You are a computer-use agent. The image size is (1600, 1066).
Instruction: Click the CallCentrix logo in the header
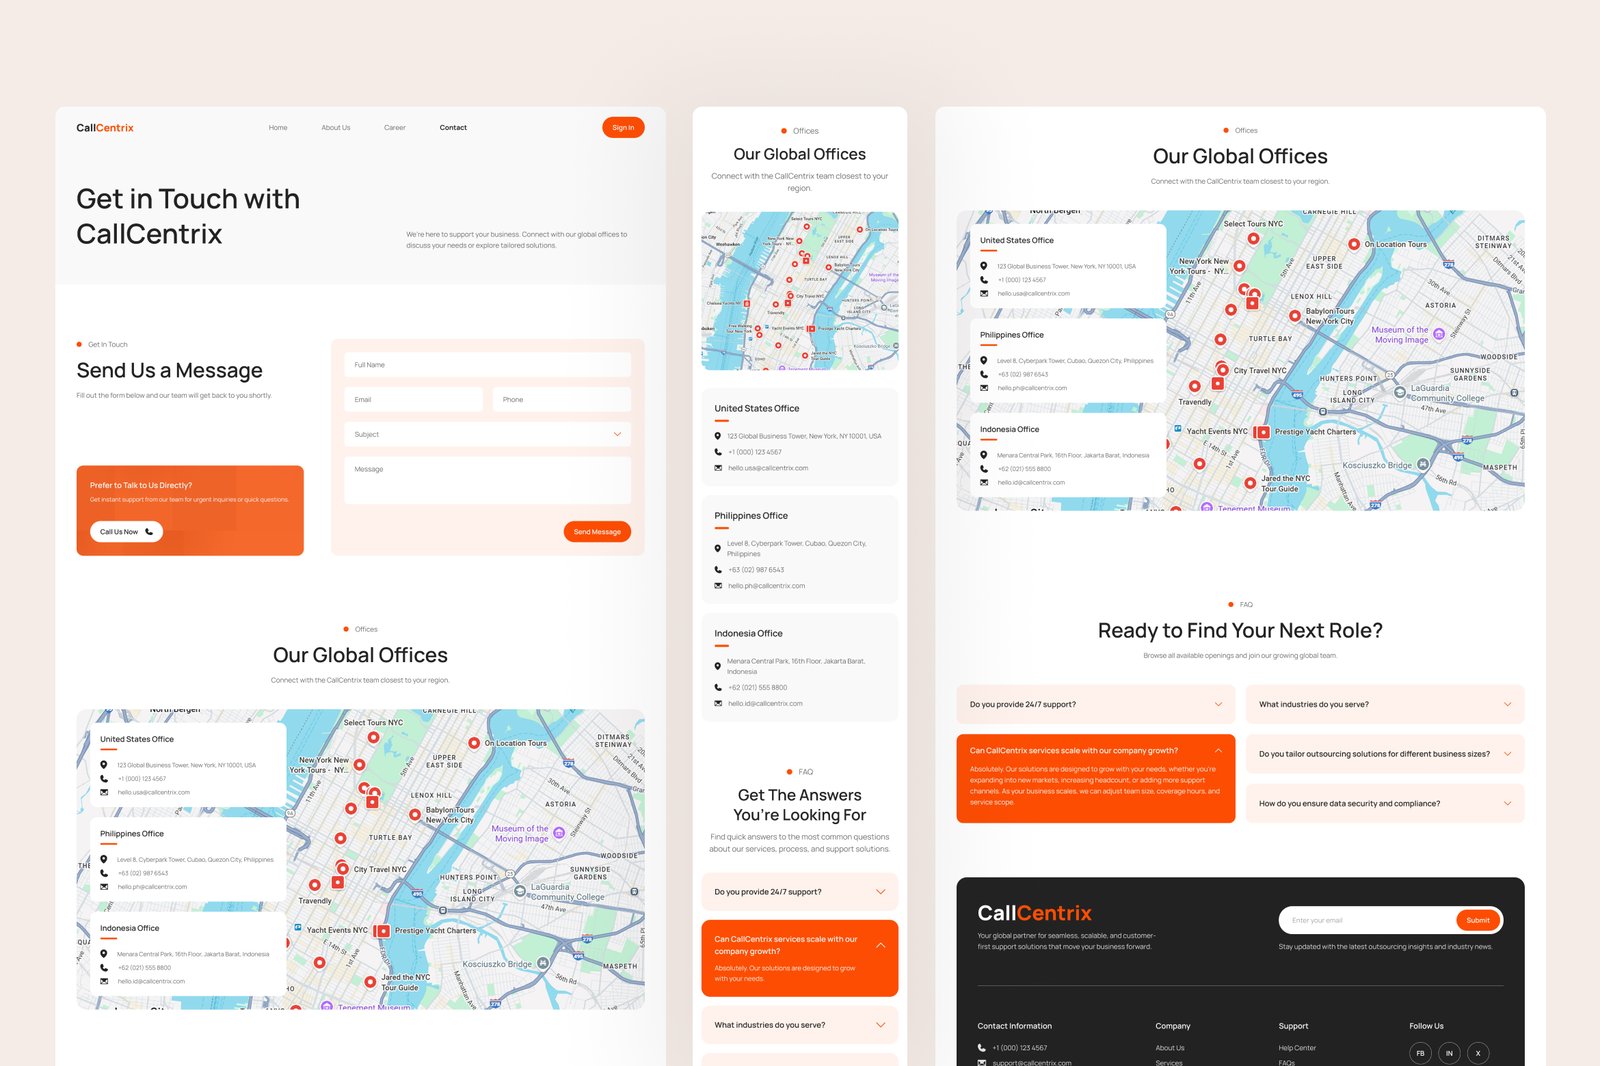pos(105,127)
